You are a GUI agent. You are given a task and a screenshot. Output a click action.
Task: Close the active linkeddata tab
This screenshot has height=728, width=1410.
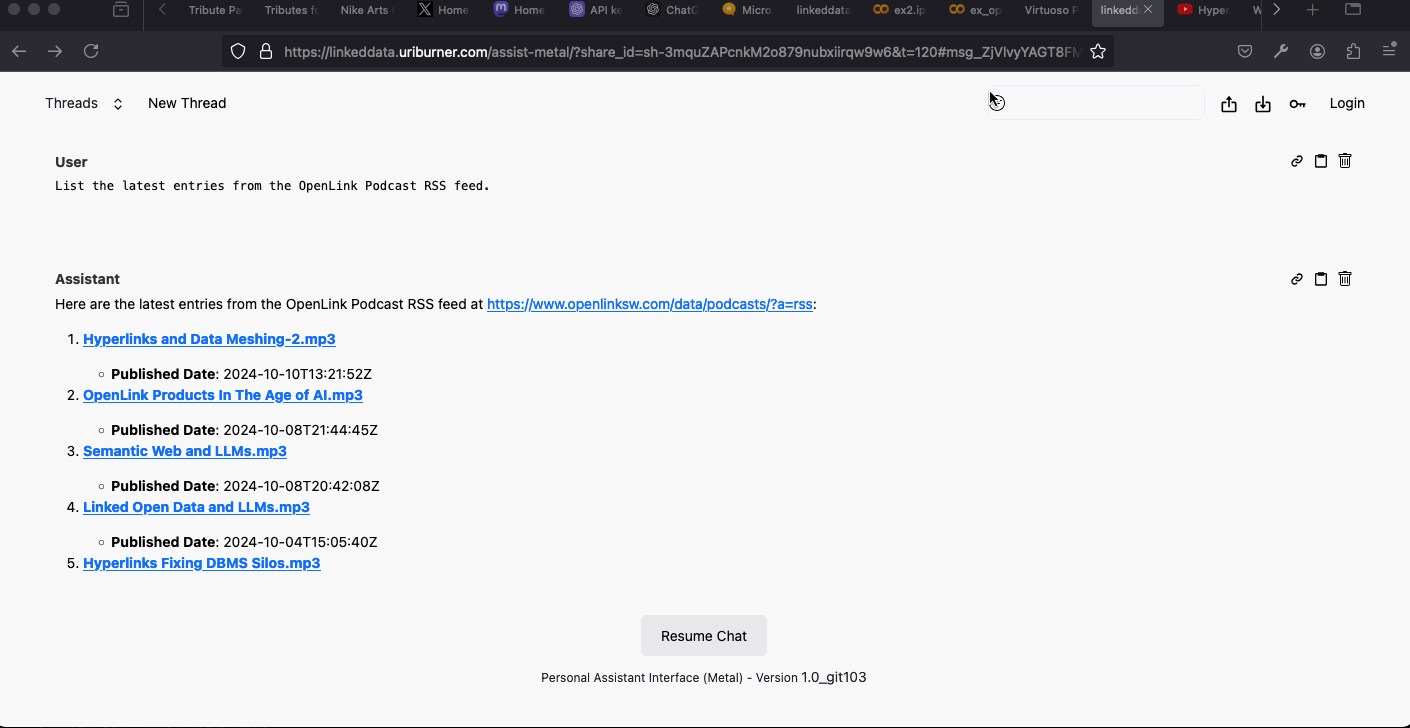(1148, 10)
